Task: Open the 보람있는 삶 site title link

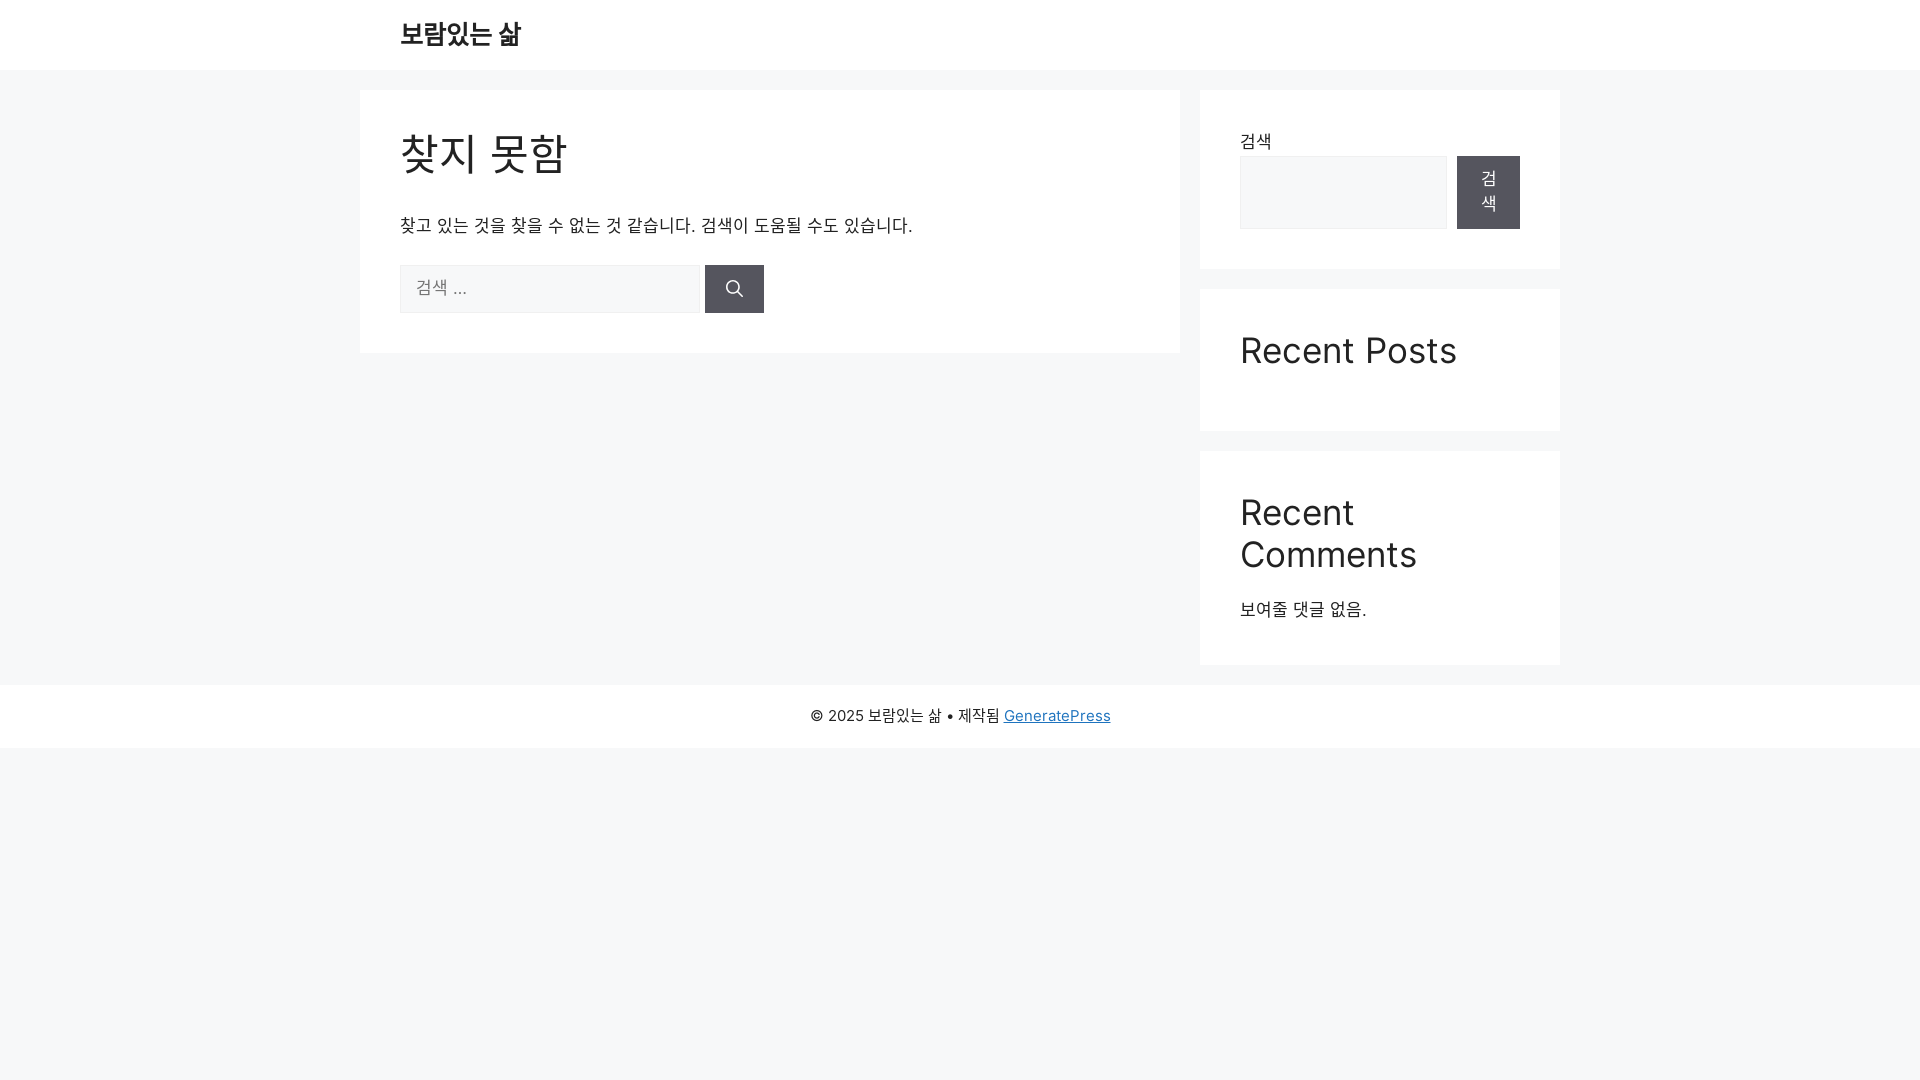Action: click(460, 35)
